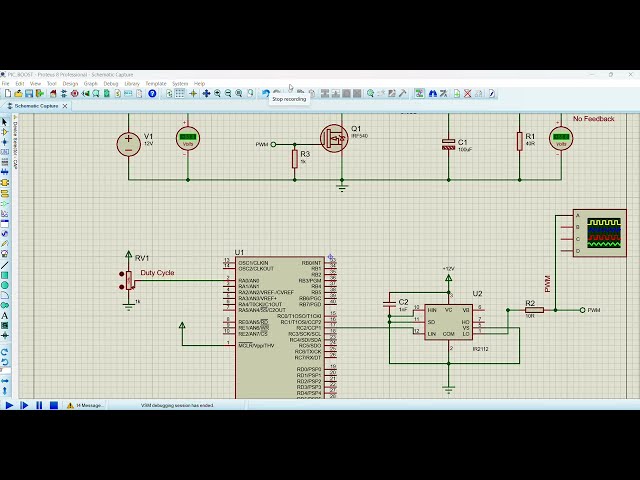640x480 pixels.
Task: Click the 'Duty Cycle' text label
Action: tap(157, 273)
